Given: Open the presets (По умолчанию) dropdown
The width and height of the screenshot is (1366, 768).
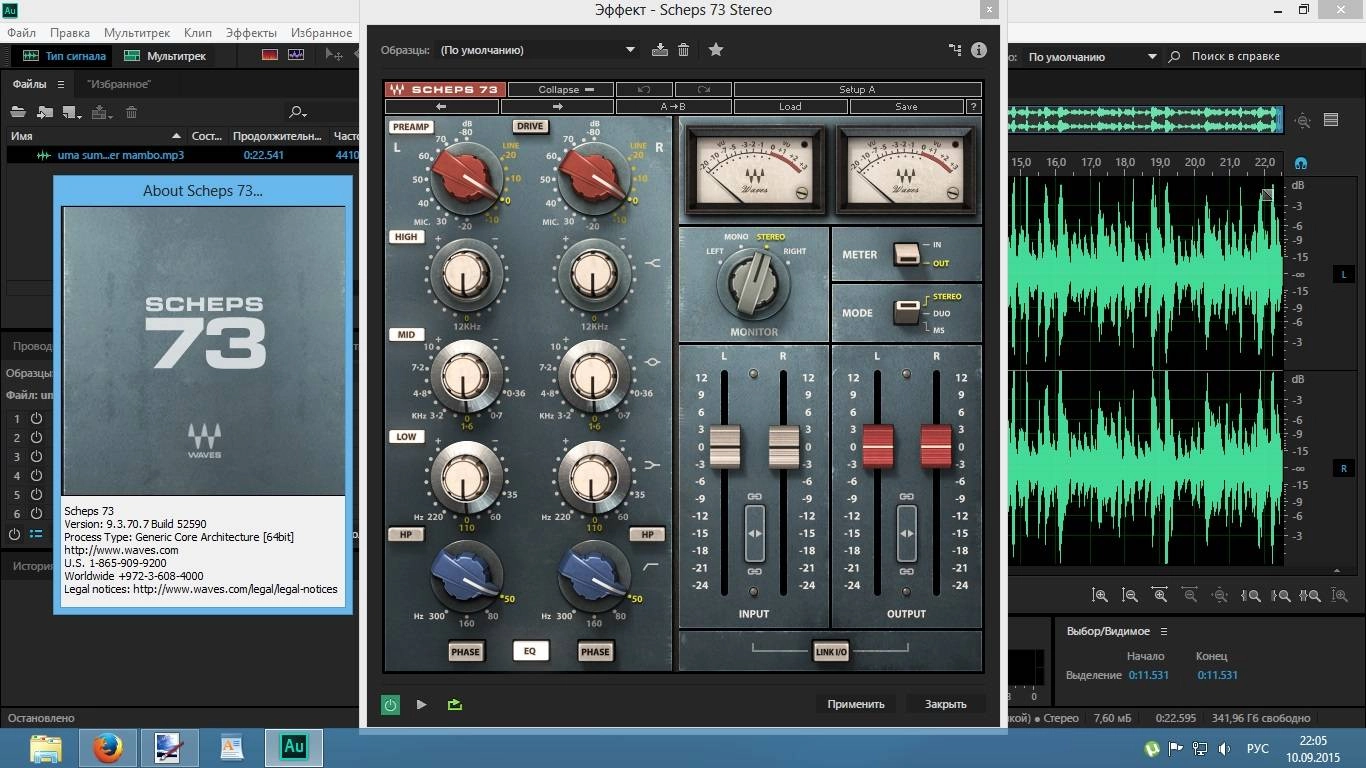Looking at the screenshot, I should [538, 50].
